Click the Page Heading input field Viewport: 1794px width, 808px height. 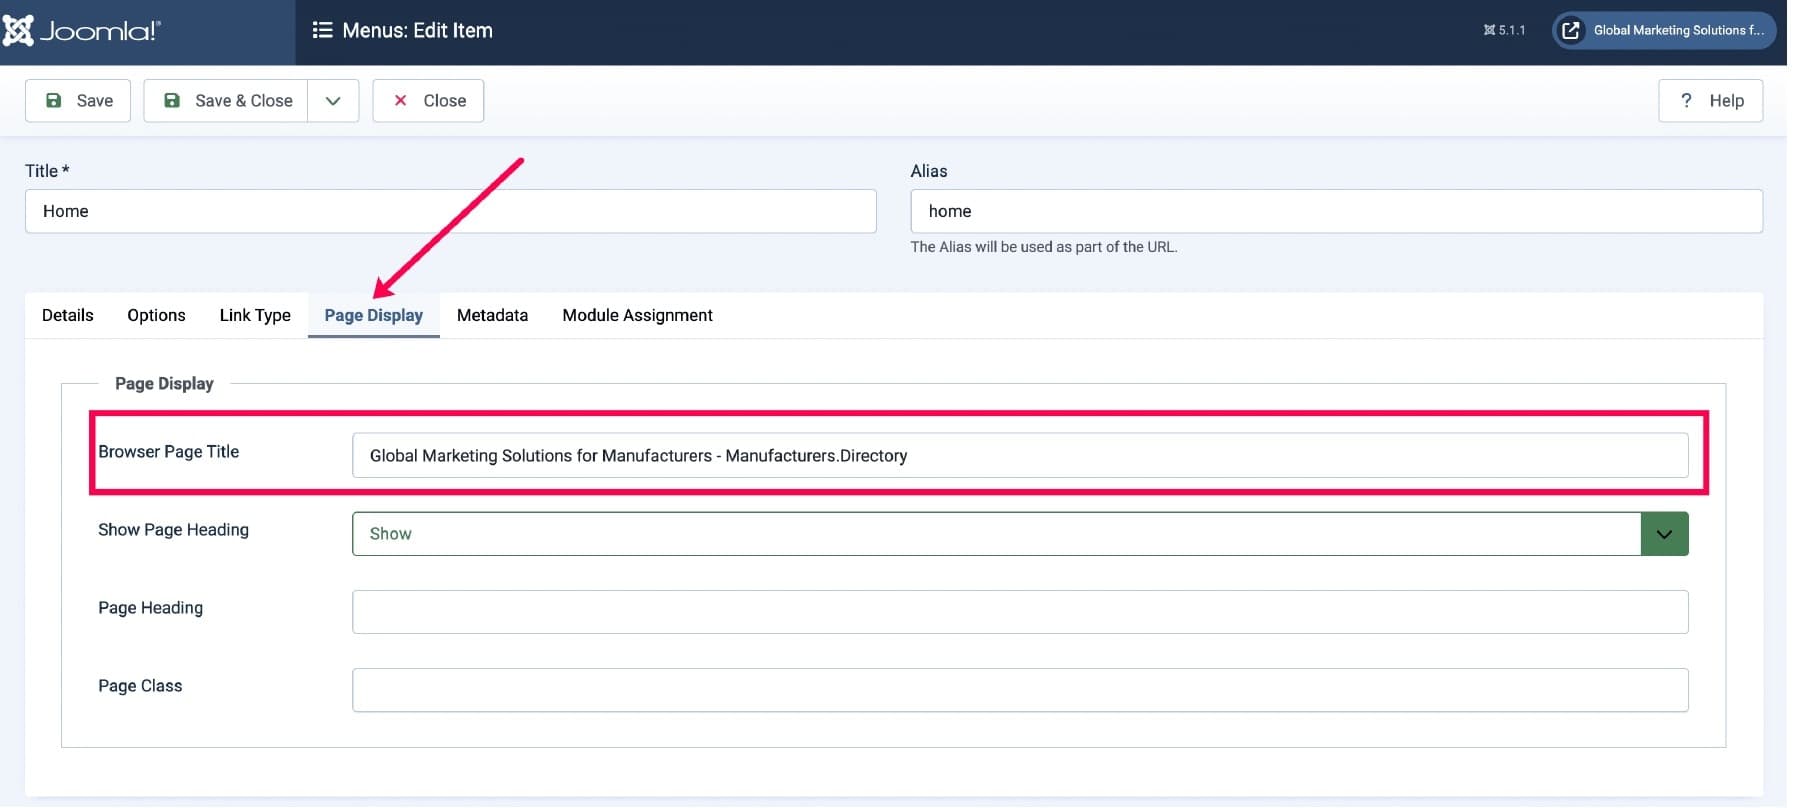point(1020,612)
